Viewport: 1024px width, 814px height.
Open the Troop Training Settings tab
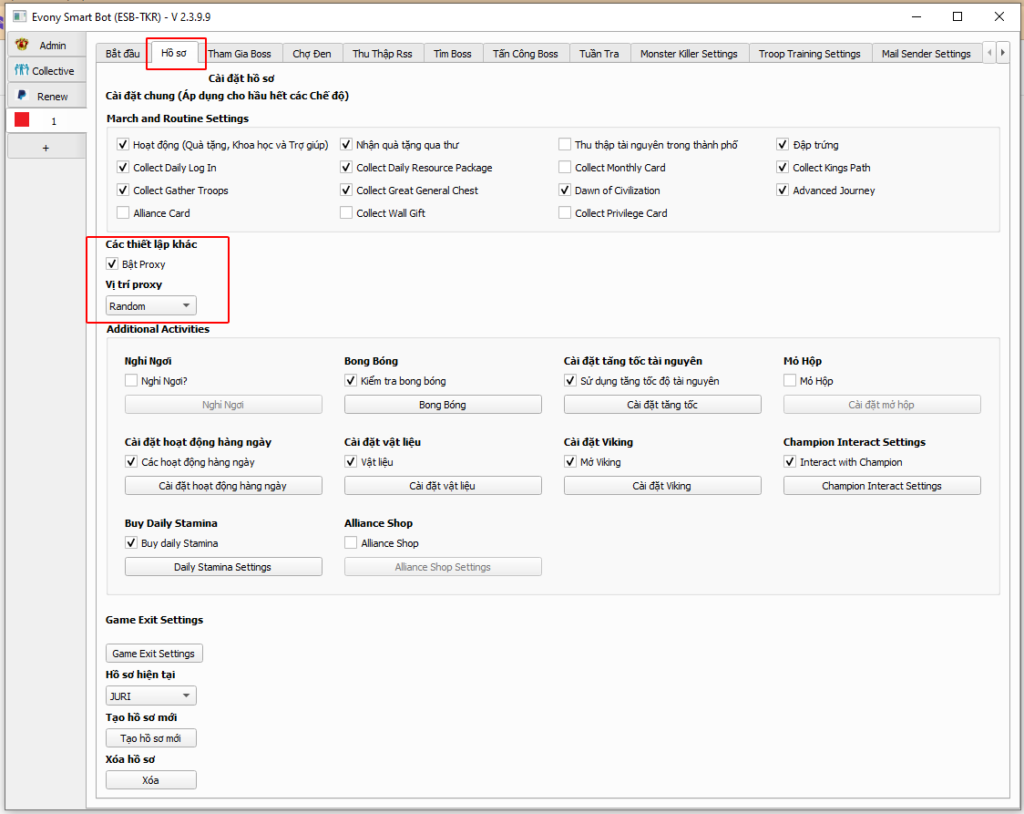[808, 54]
